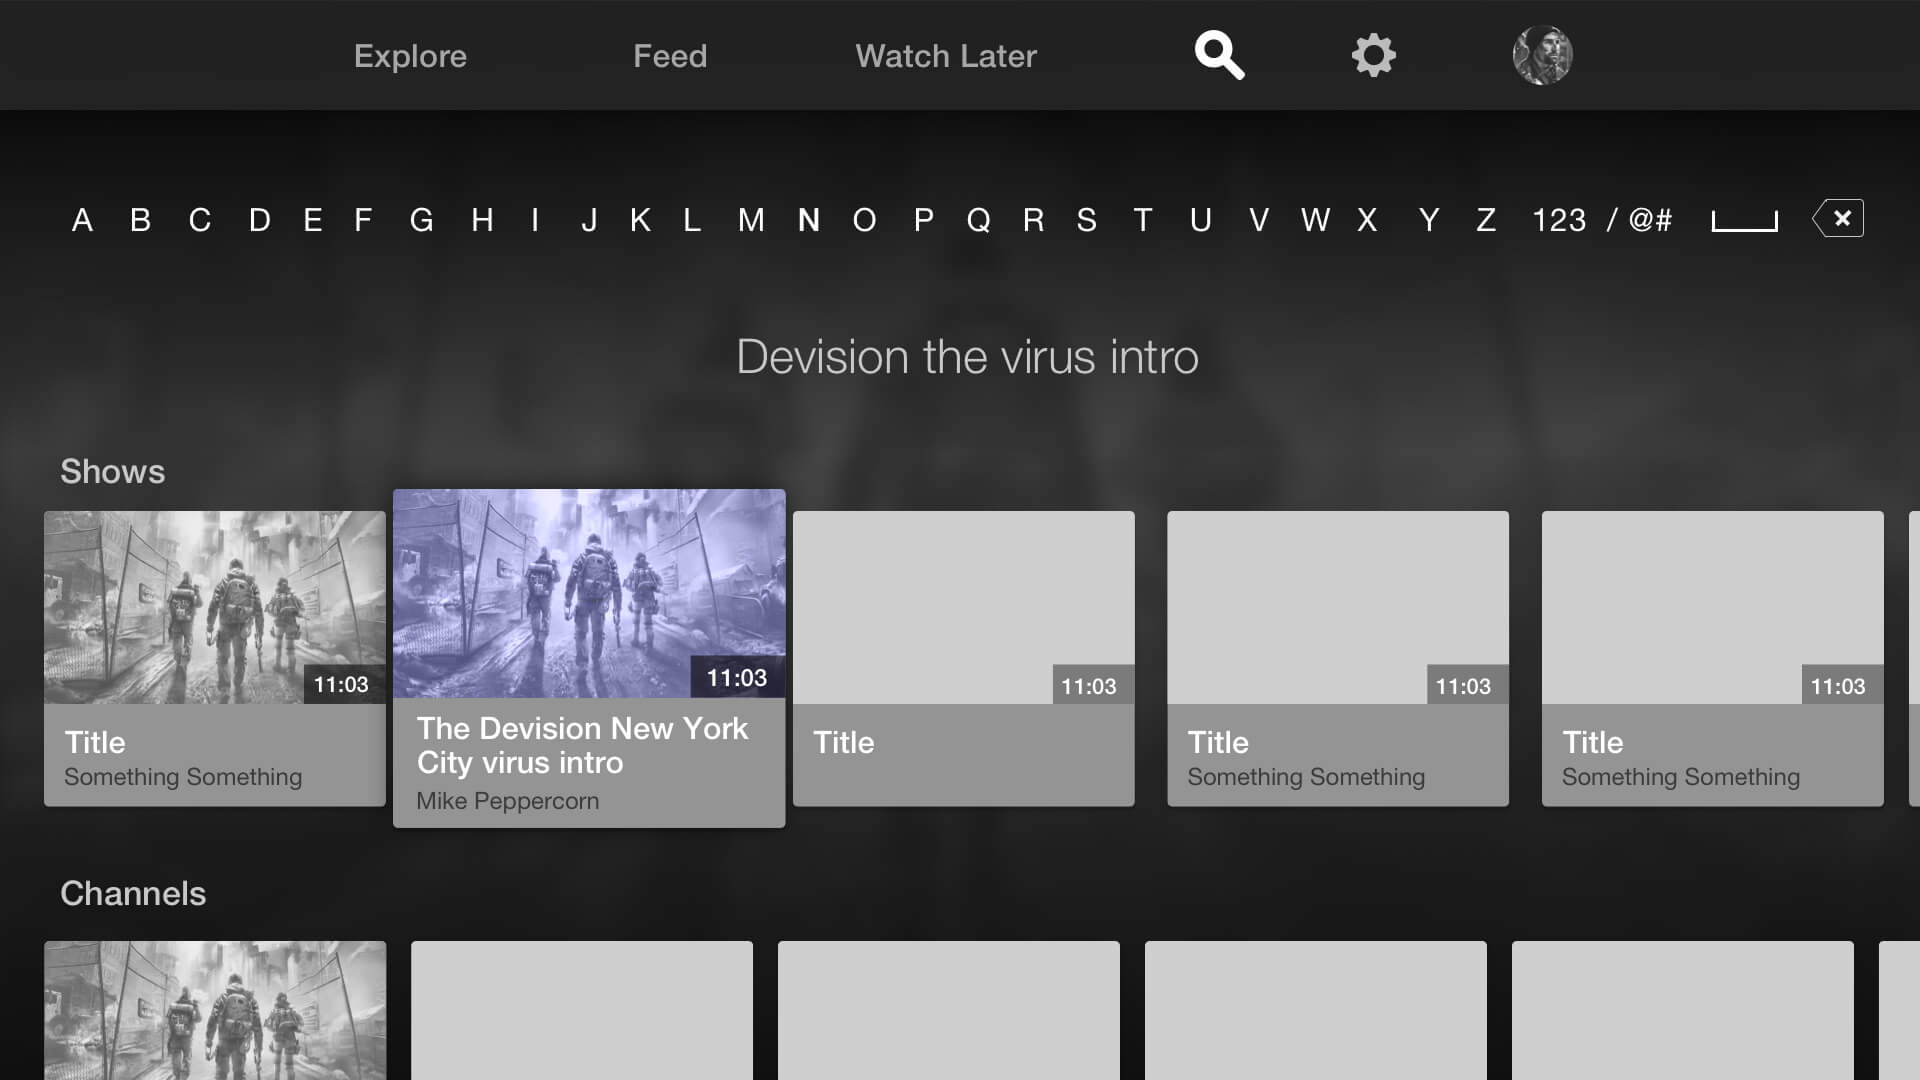Select letter P on the keyboard
The image size is (1920, 1080).
point(924,220)
